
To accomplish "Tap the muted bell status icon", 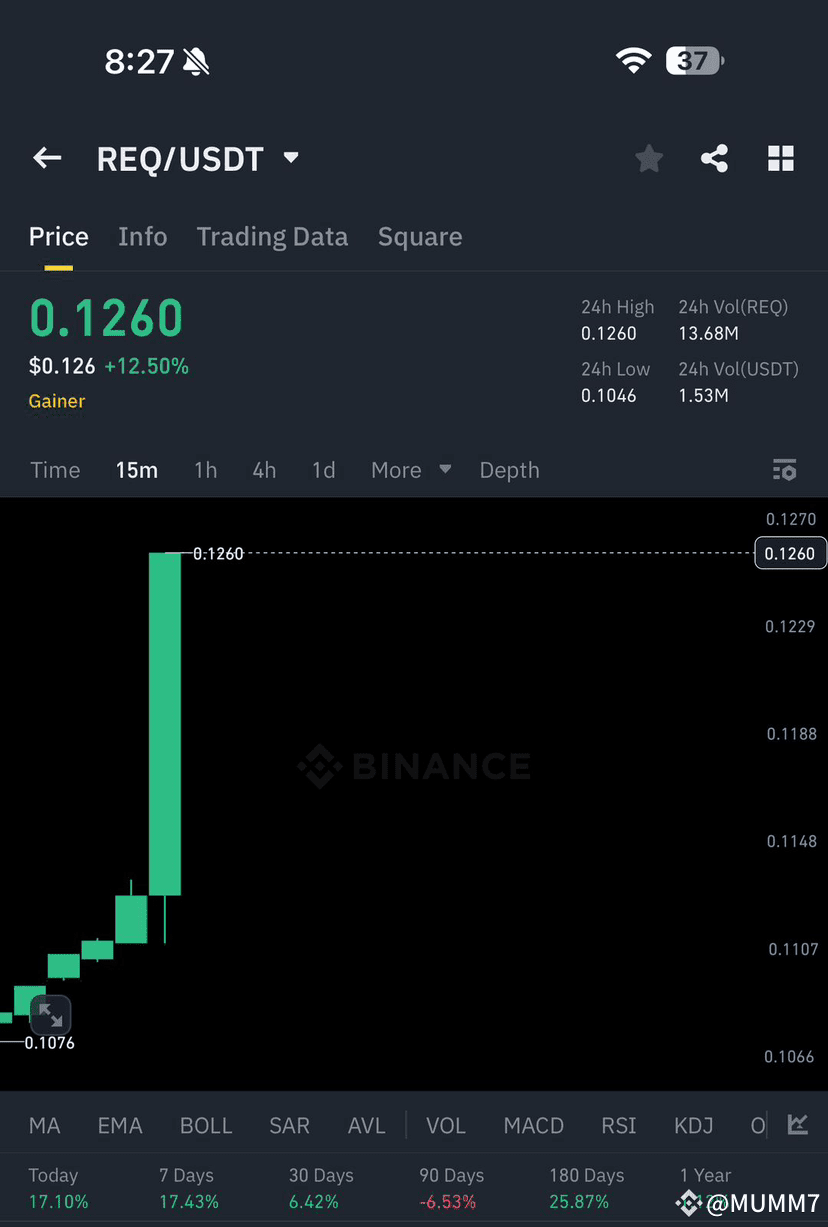I will pos(197,62).
